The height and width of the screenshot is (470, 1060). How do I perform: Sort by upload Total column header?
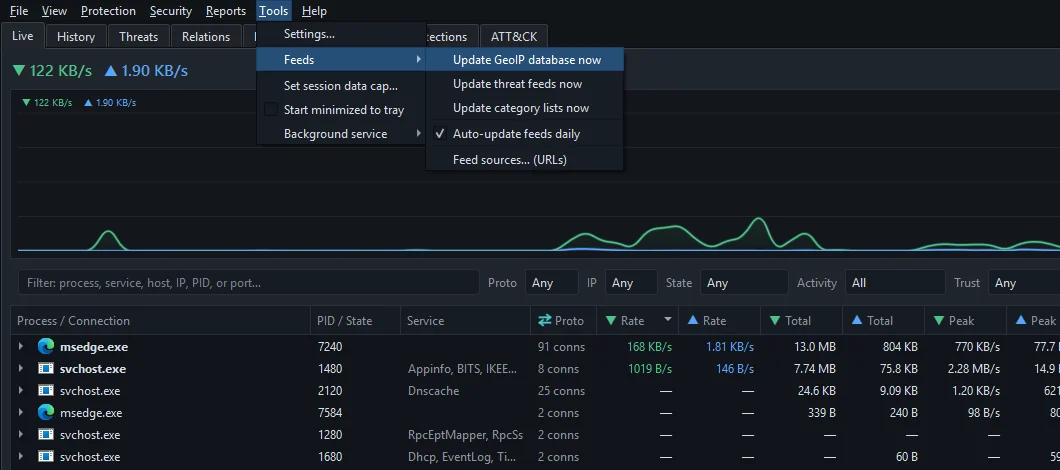pos(883,321)
